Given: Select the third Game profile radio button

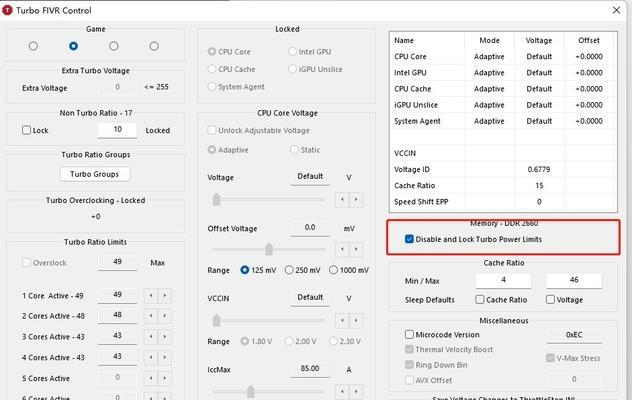Looking at the screenshot, I should click(114, 46).
